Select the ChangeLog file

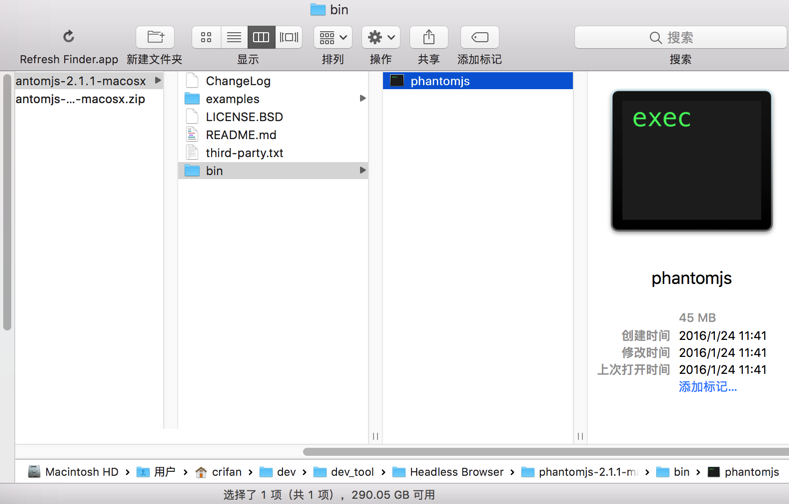[x=273, y=81]
